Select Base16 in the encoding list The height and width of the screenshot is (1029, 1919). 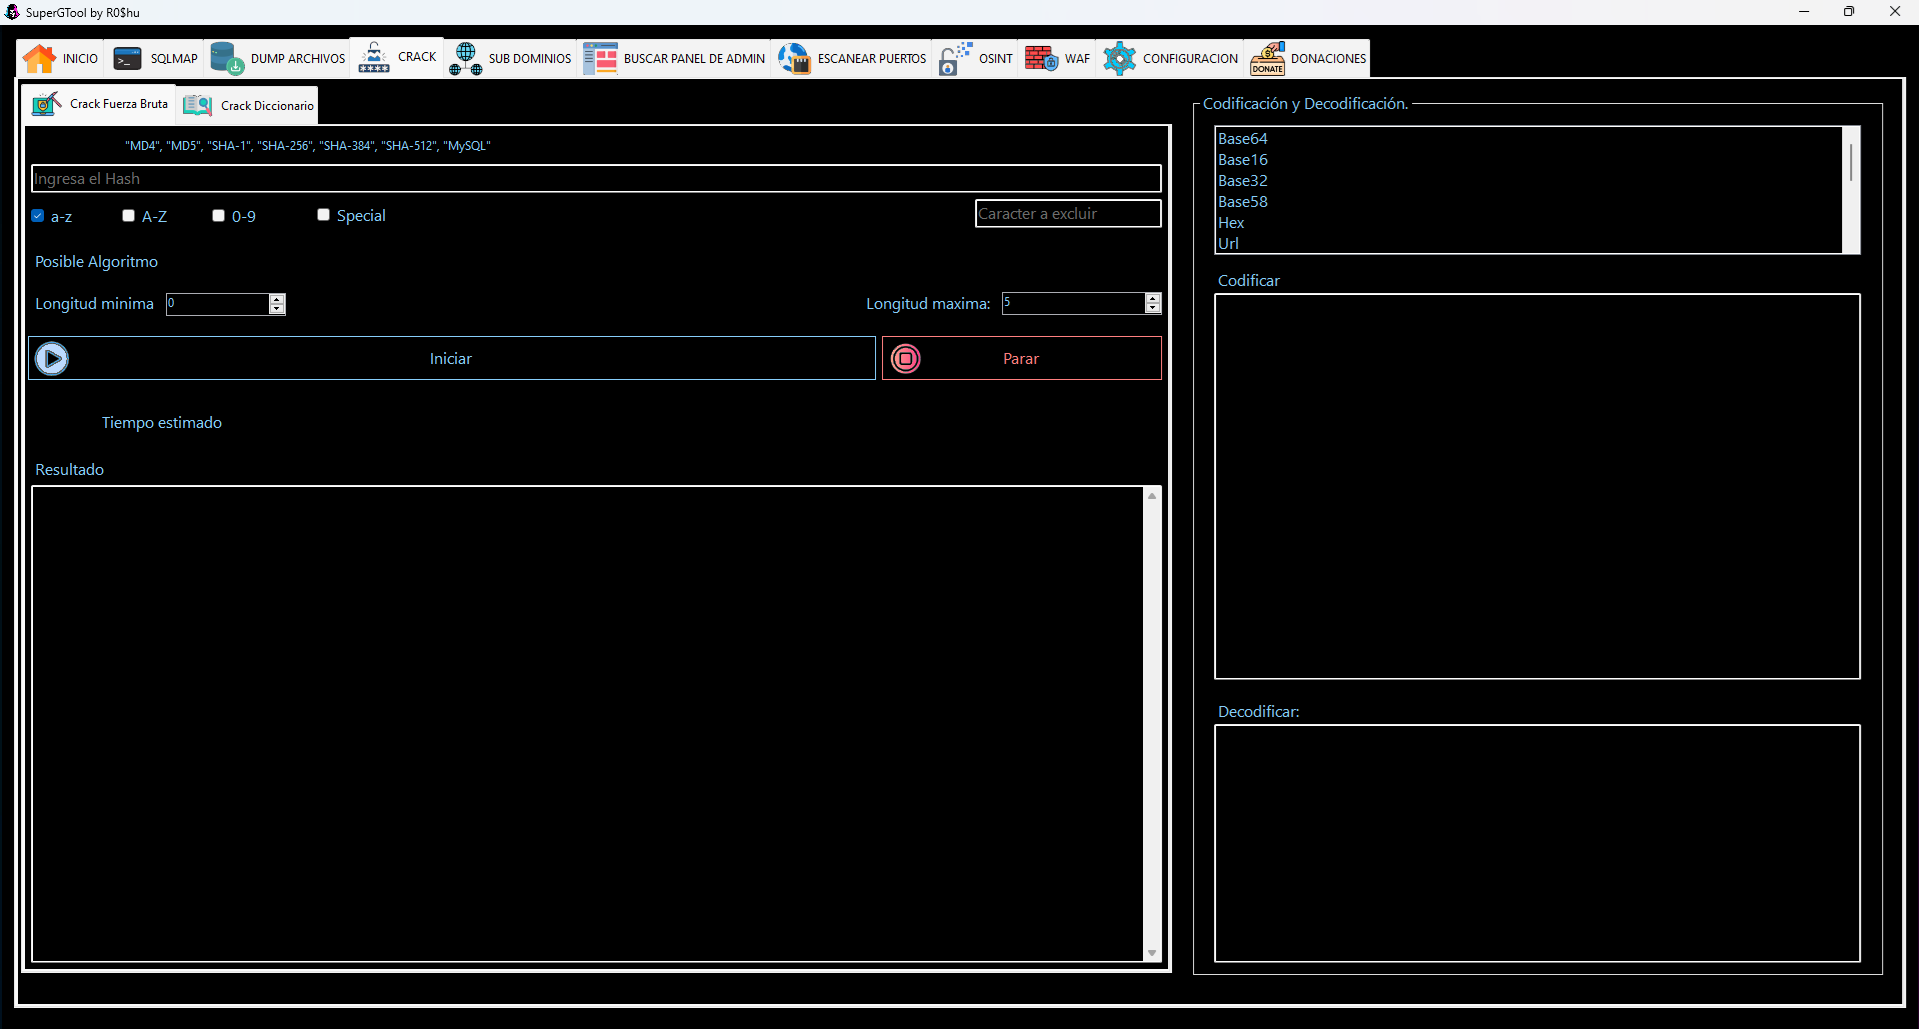[x=1528, y=160]
